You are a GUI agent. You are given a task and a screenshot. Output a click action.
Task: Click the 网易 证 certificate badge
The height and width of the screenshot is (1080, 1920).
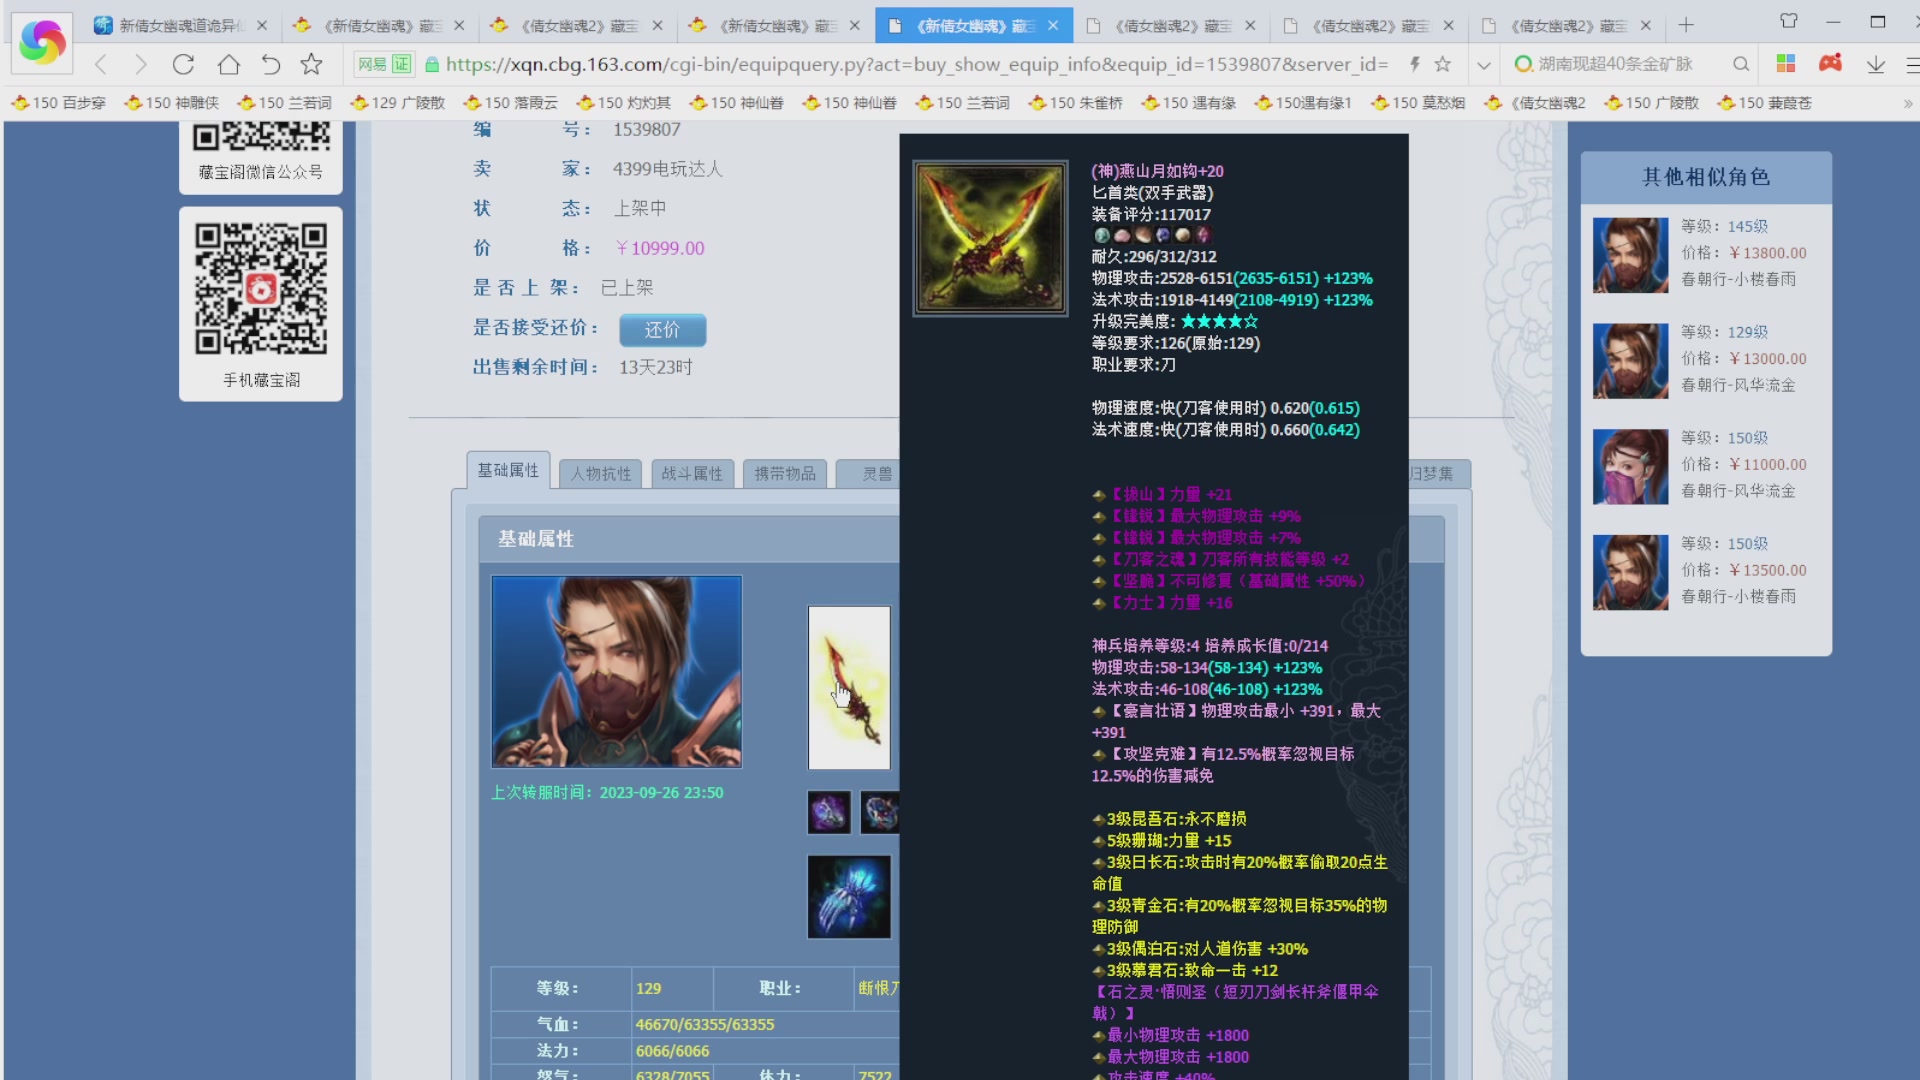384,65
